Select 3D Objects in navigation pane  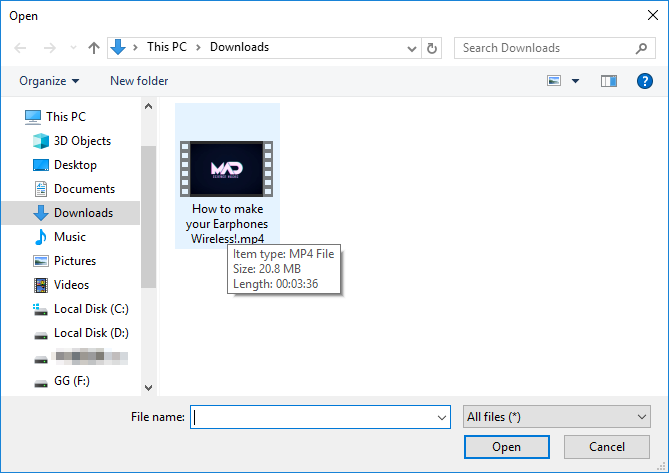coord(82,141)
